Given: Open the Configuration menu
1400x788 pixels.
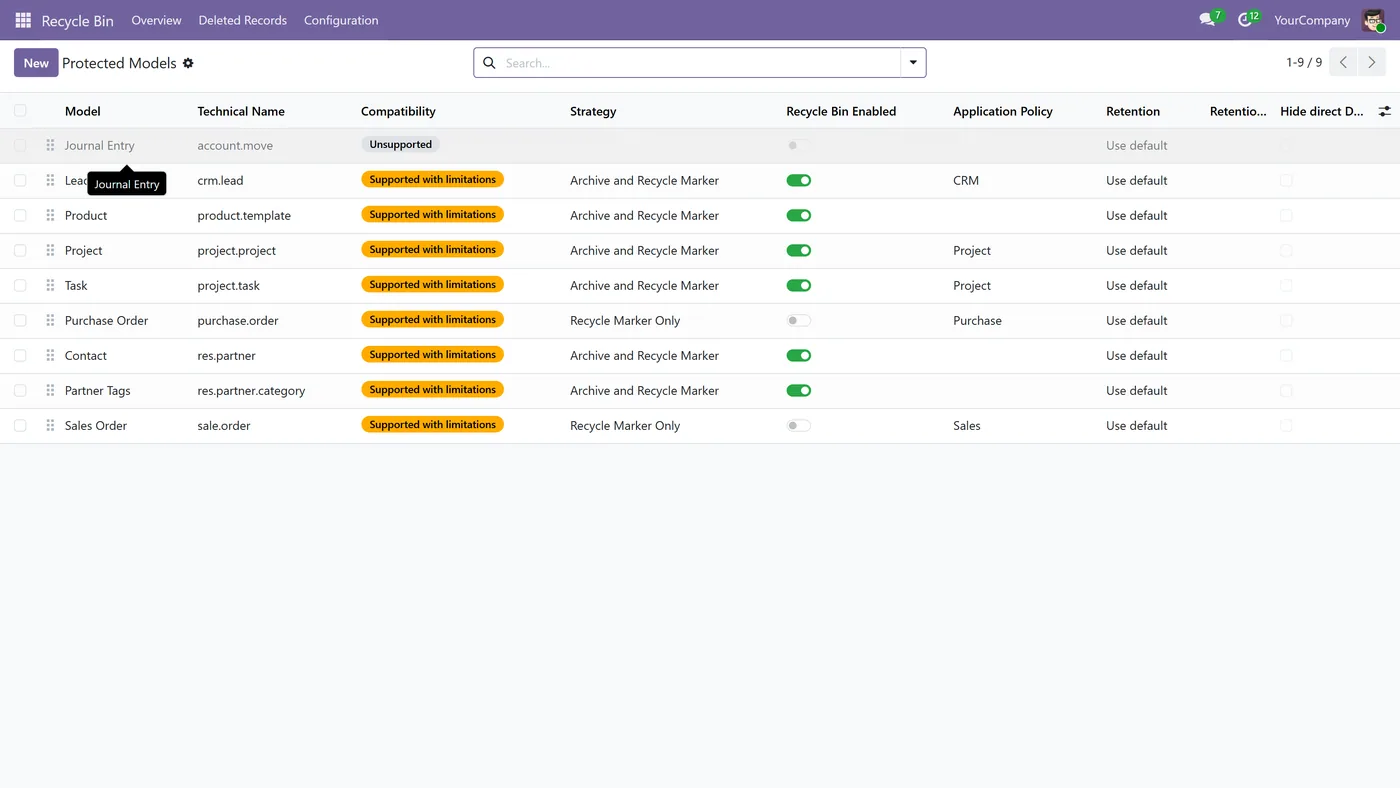Looking at the screenshot, I should click(x=341, y=20).
